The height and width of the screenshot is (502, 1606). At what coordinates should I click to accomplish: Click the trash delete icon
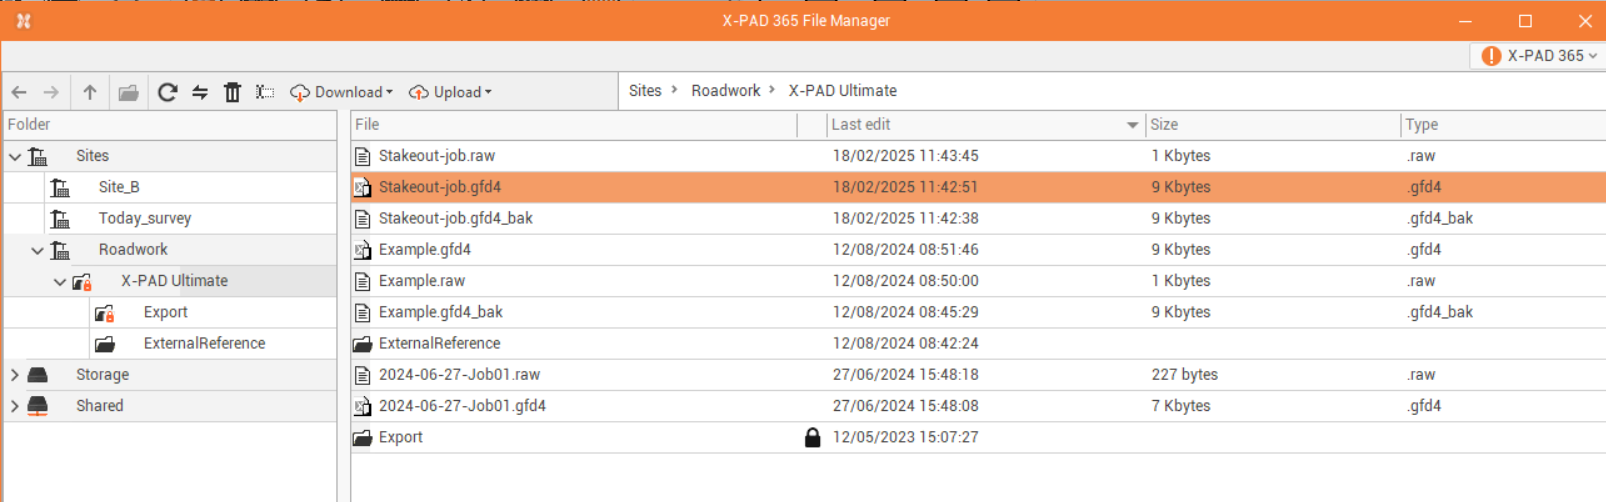232,92
